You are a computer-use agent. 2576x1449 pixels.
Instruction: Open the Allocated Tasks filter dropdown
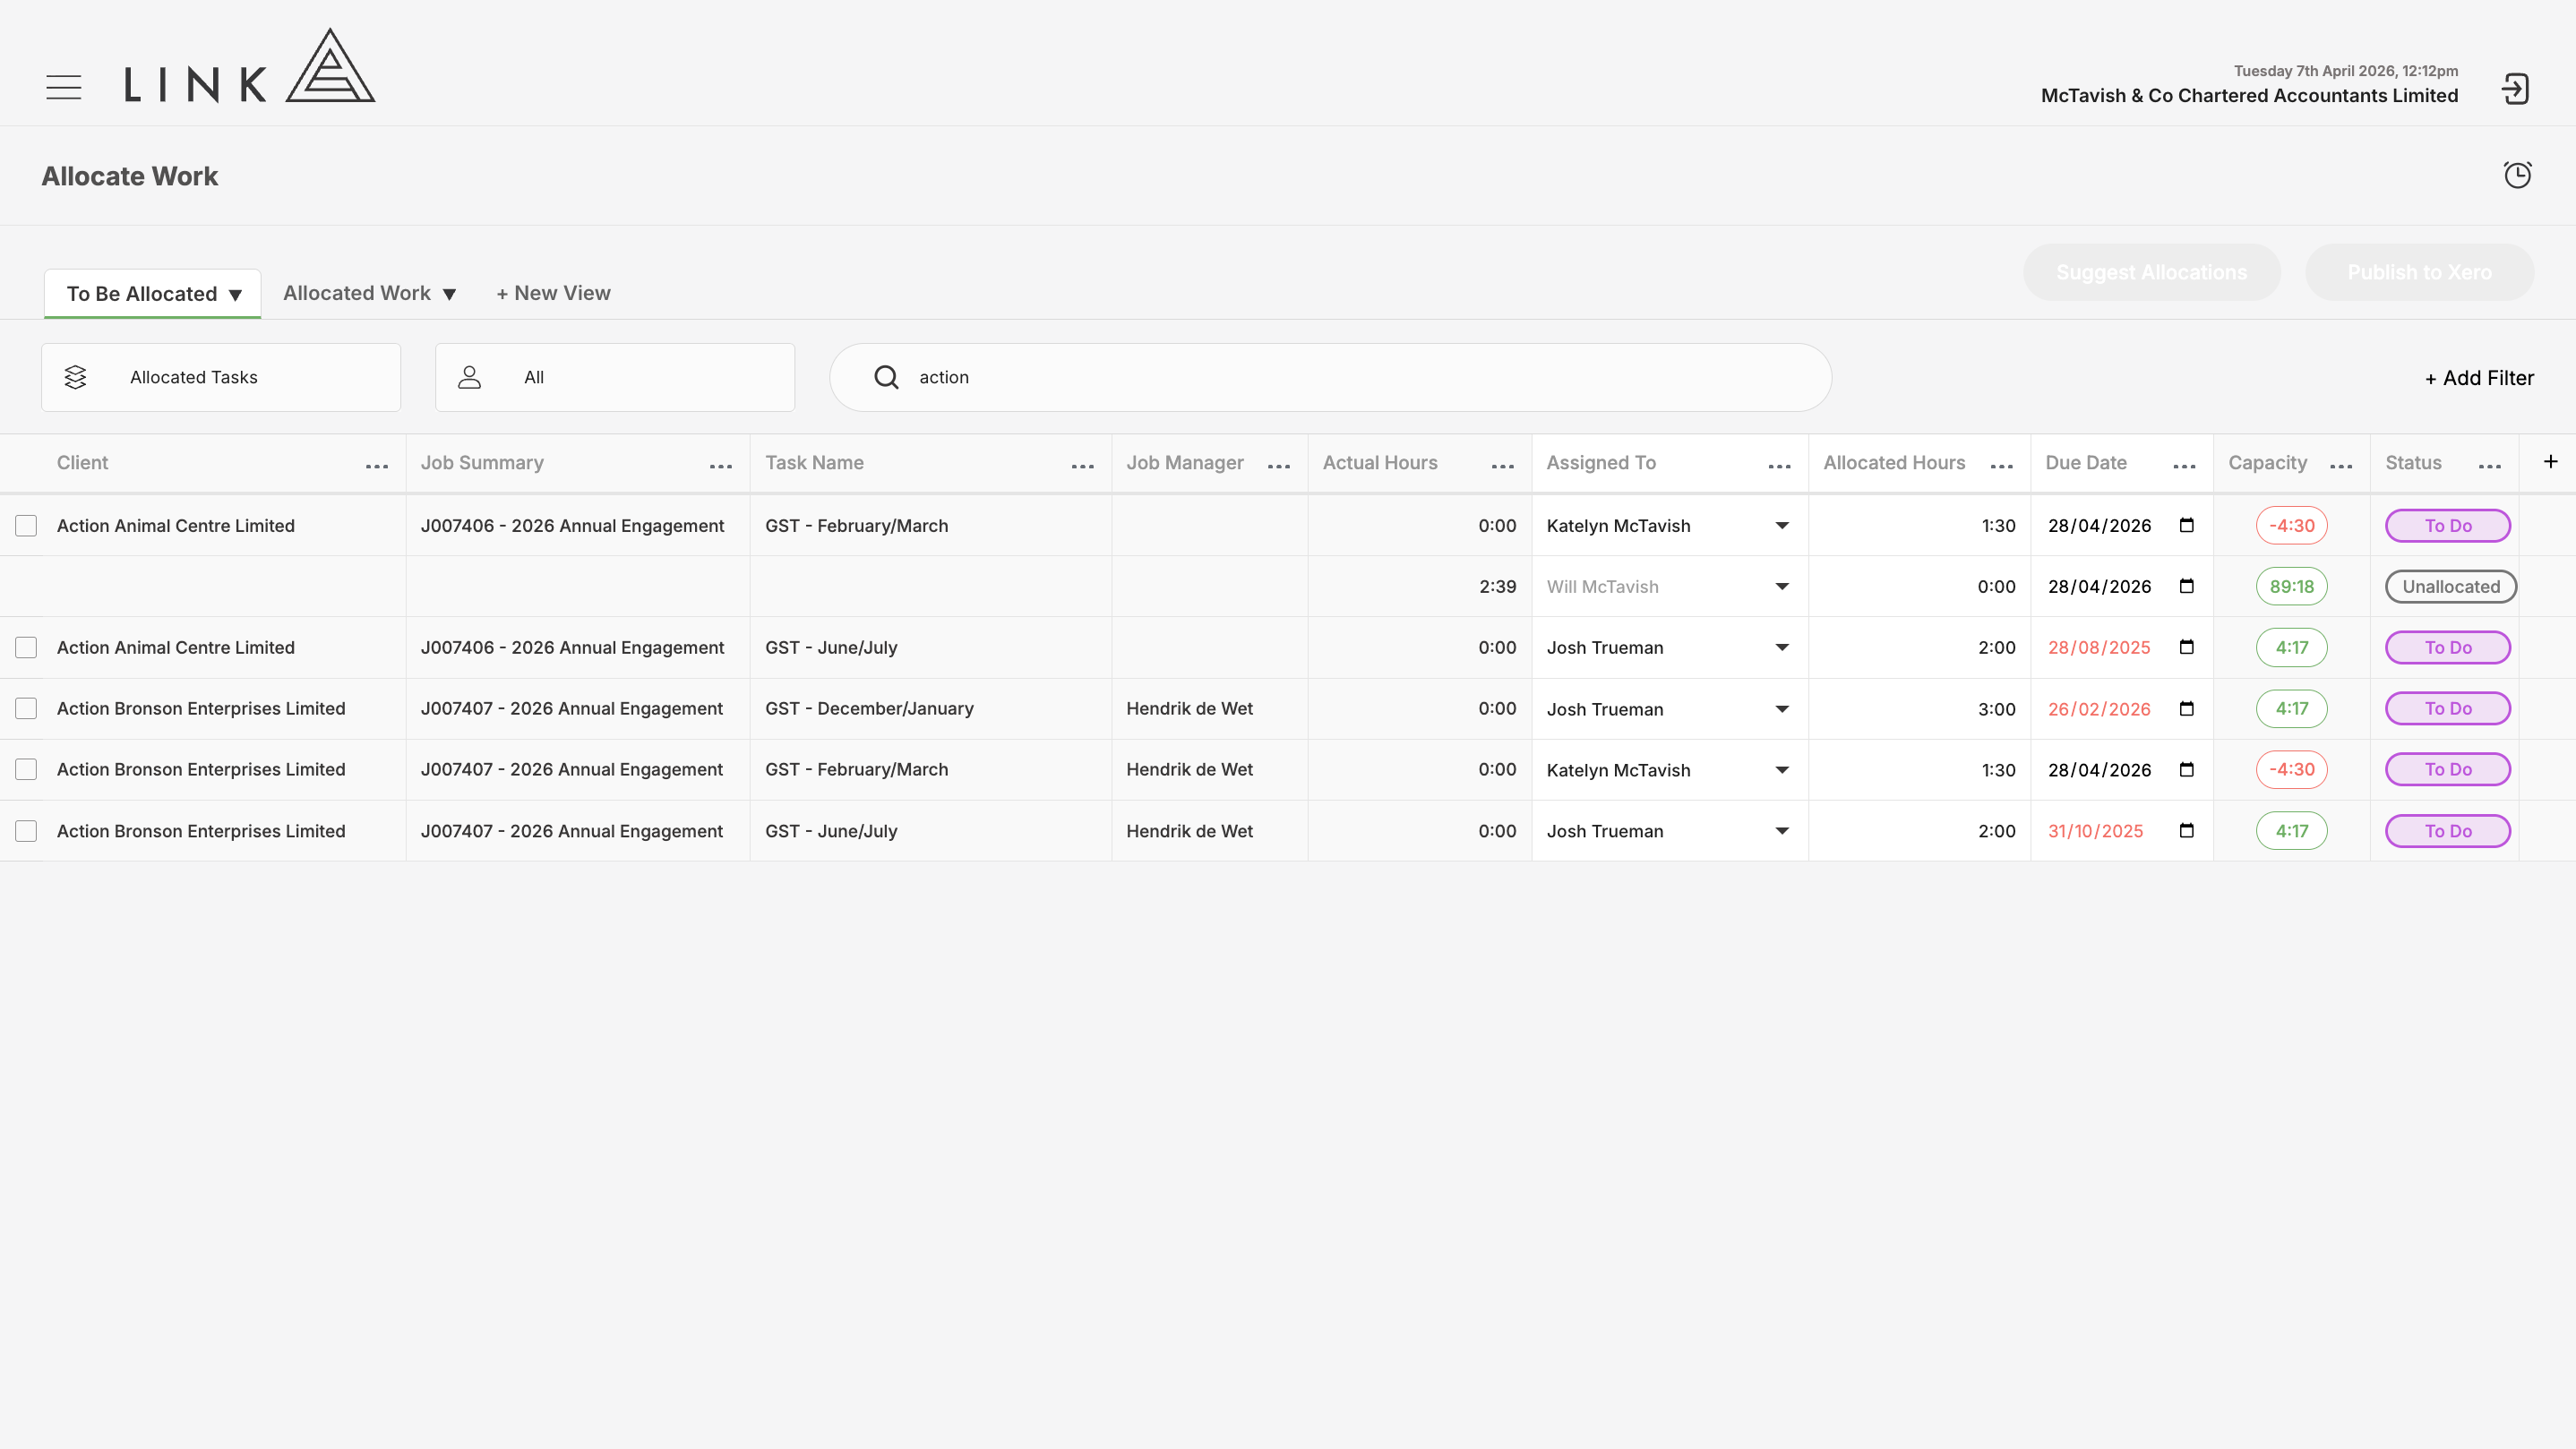[221, 377]
